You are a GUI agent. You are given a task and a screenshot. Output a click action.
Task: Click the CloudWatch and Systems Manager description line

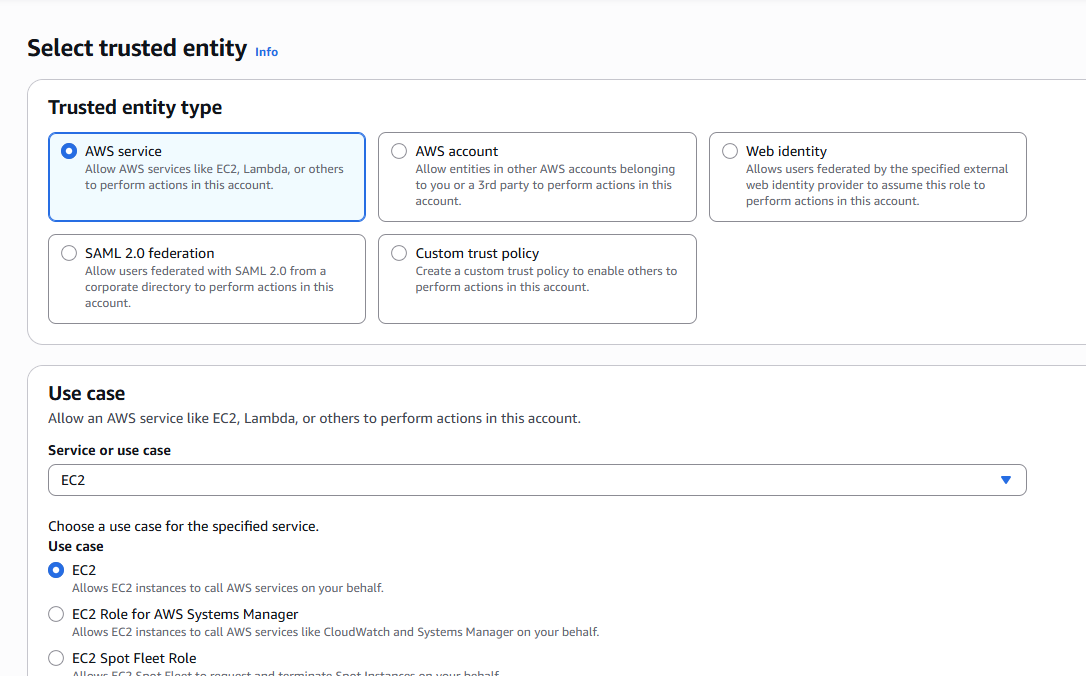tap(335, 632)
